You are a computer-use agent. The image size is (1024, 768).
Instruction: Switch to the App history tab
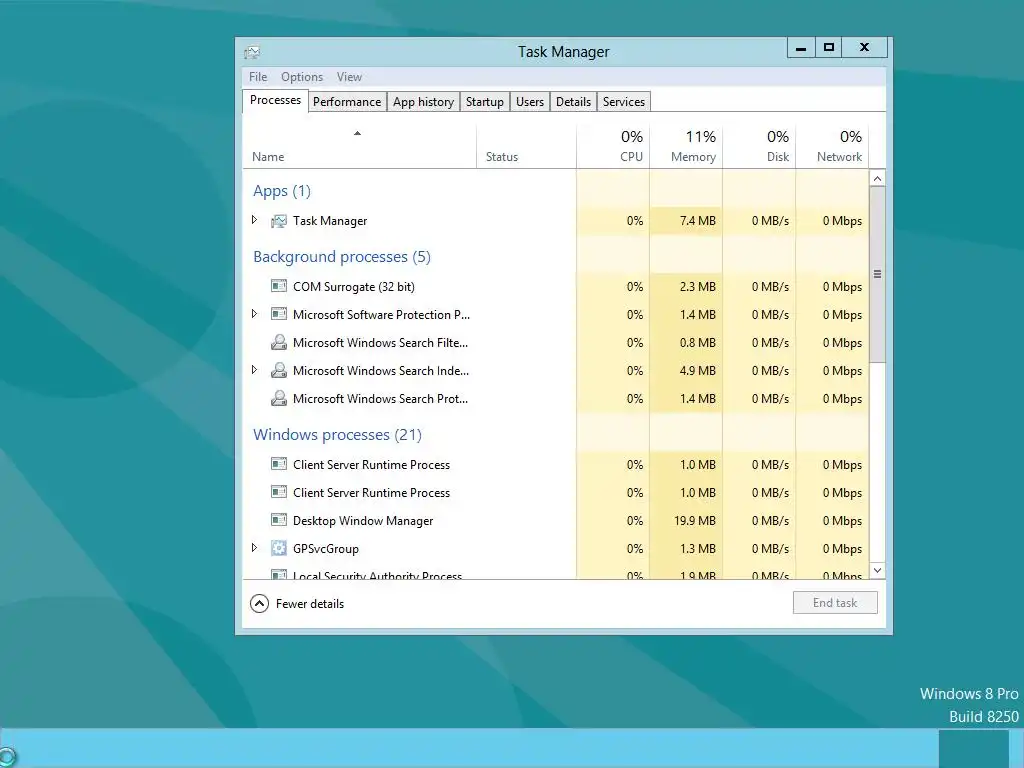coord(423,102)
